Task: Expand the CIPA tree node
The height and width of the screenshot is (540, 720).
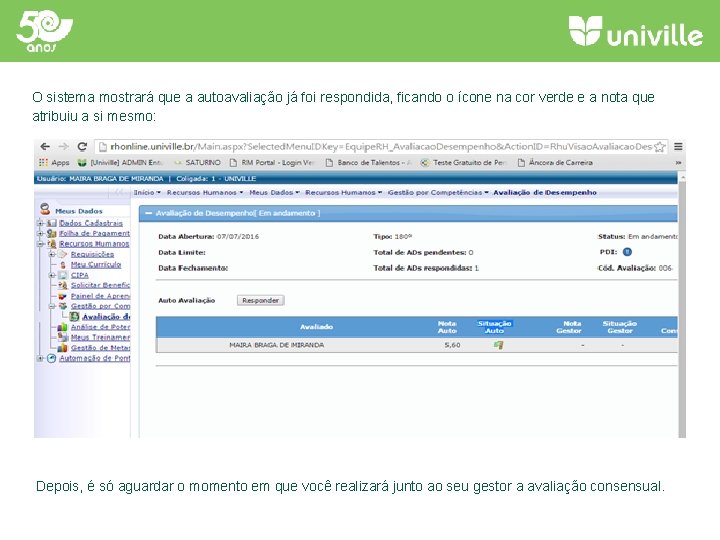Action: tap(52, 276)
